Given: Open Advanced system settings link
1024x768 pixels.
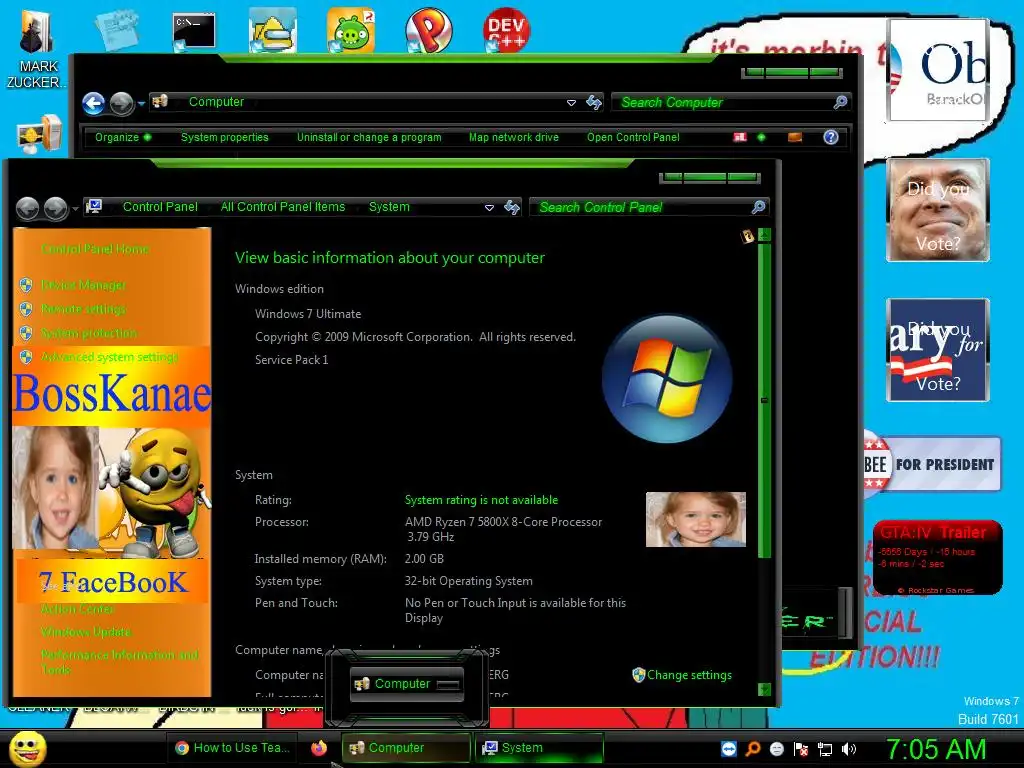Looking at the screenshot, I should (x=109, y=357).
